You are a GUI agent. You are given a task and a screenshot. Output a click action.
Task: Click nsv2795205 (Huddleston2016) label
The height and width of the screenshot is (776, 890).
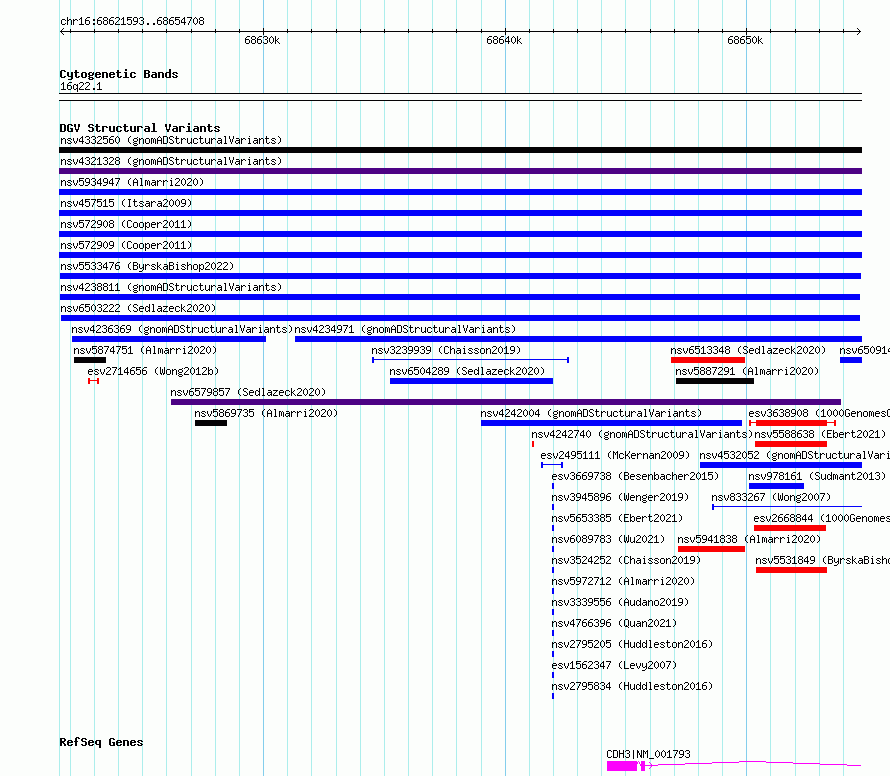[x=632, y=644]
